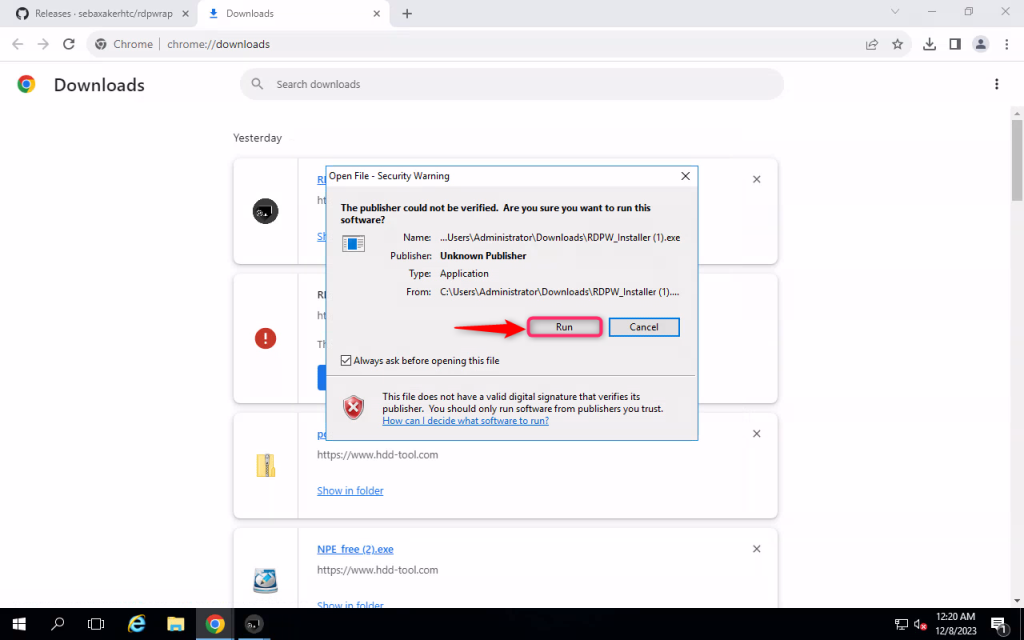Open the Downloads search icon
Image resolution: width=1024 pixels, height=640 pixels.
(x=257, y=84)
